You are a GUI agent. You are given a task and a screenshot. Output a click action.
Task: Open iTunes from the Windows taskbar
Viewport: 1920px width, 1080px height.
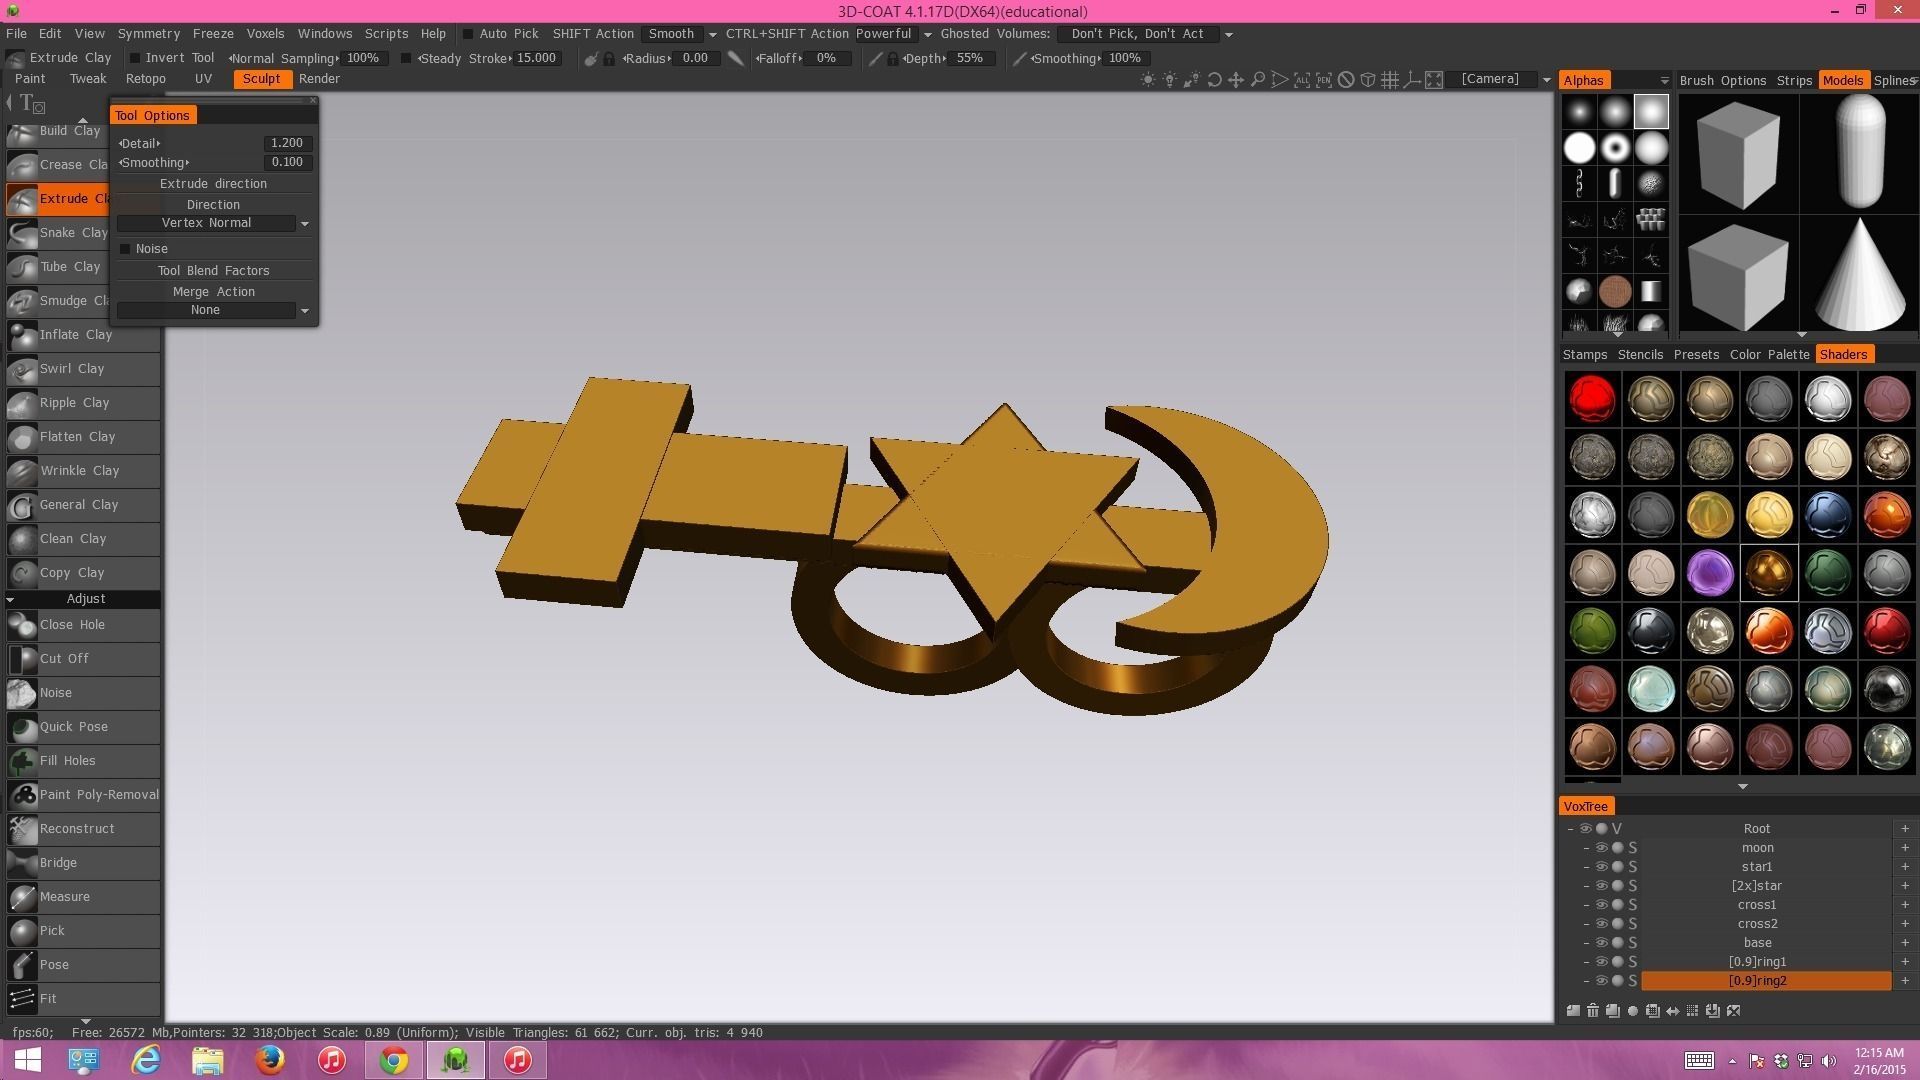point(332,1060)
